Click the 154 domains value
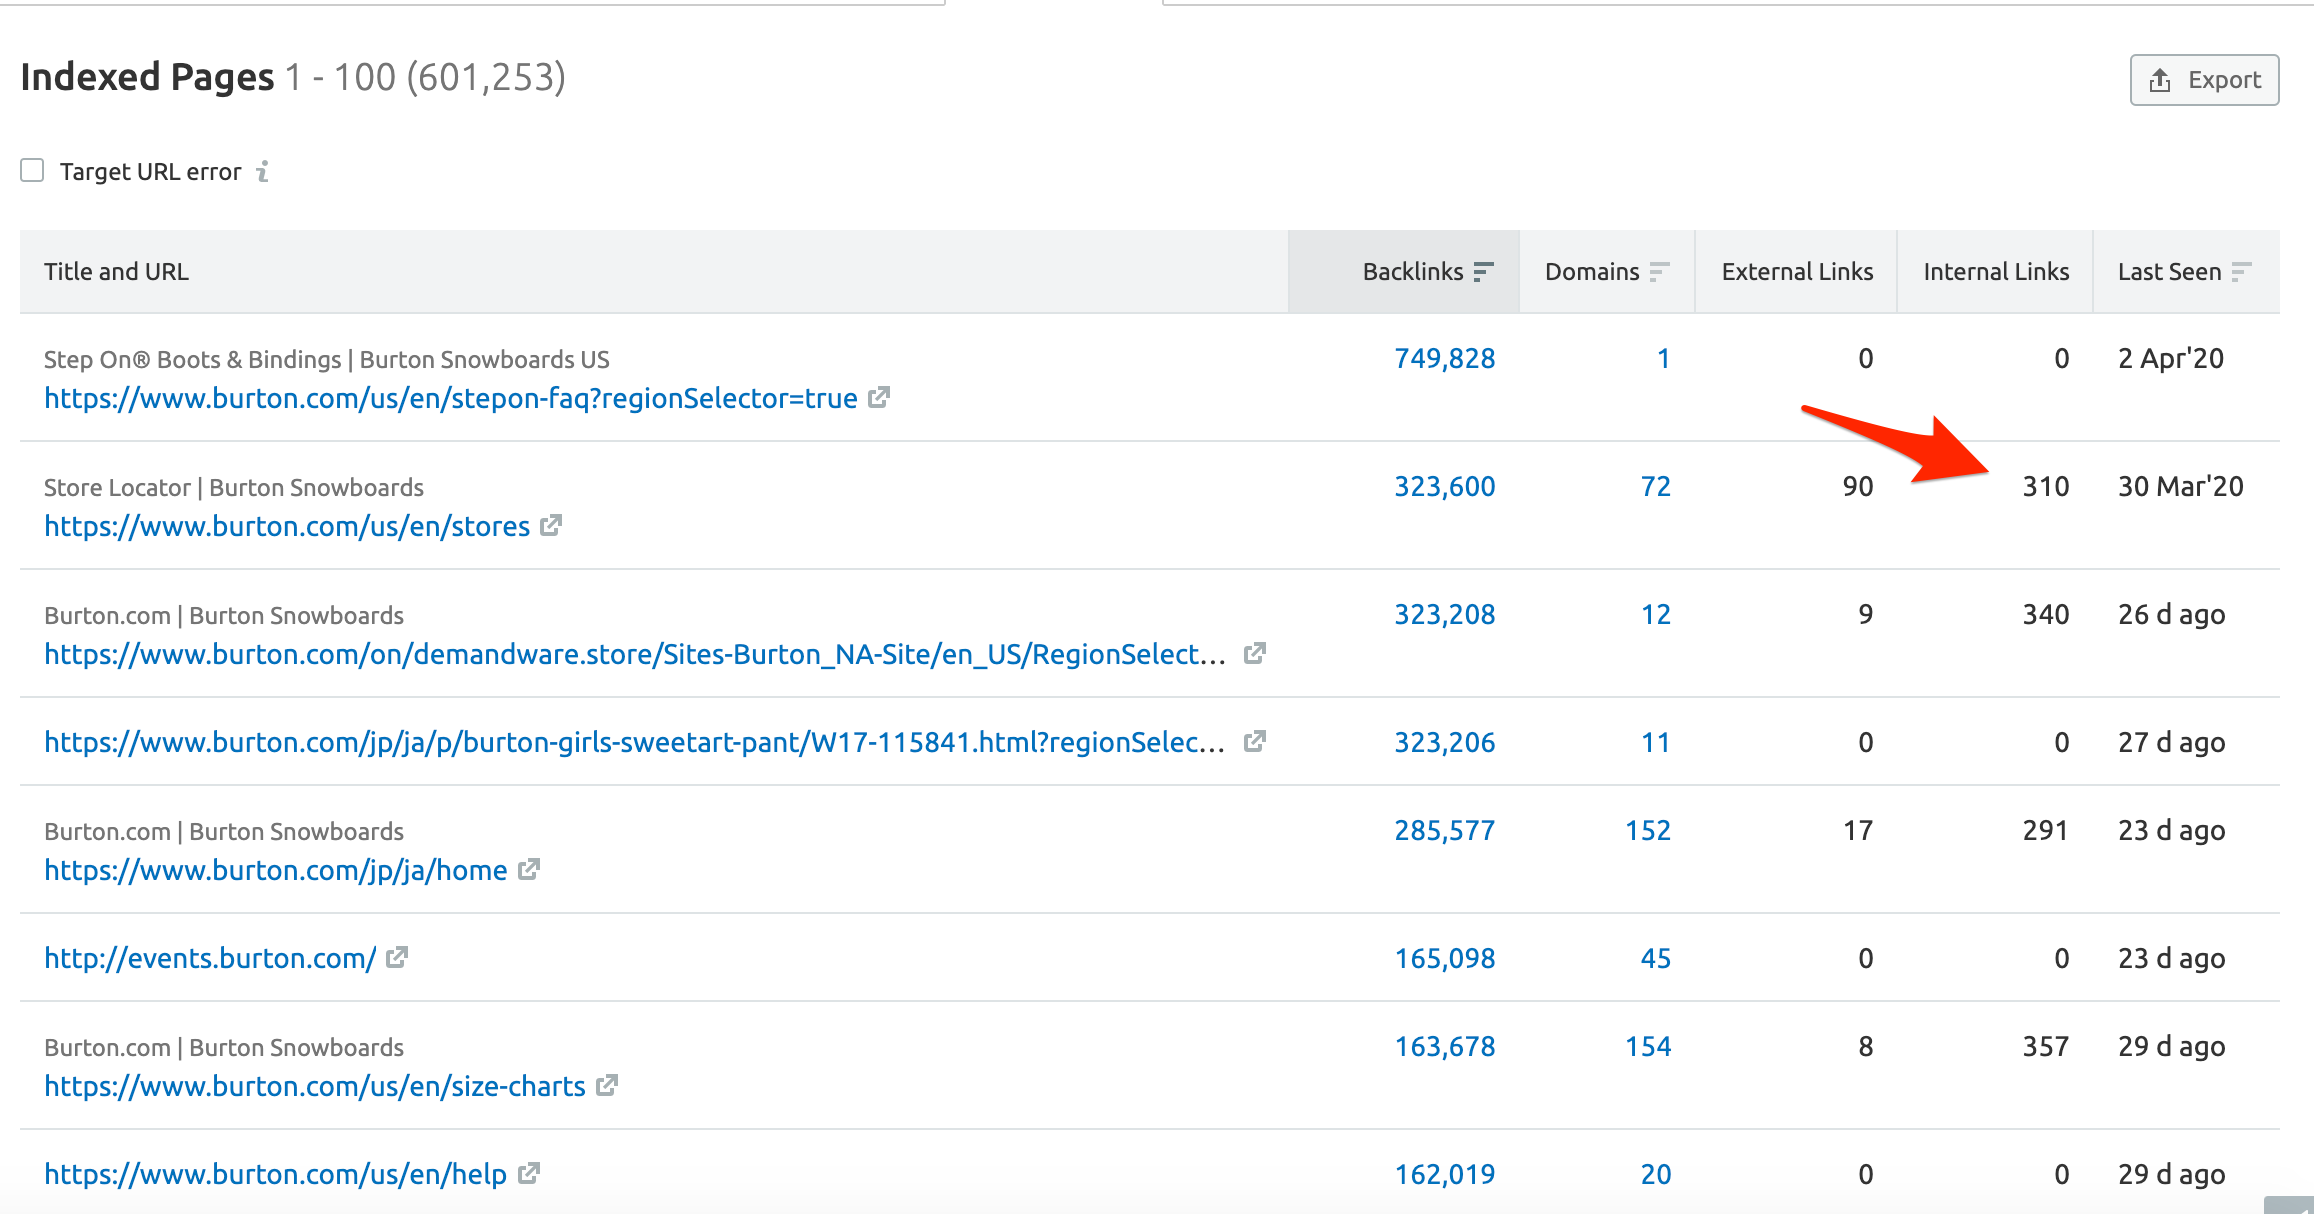The width and height of the screenshot is (2314, 1214). click(x=1648, y=1047)
